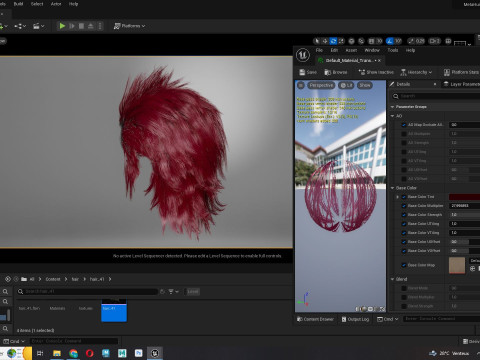Click Perspective view mode button
Viewport: 480px width, 360px height.
click(x=321, y=85)
